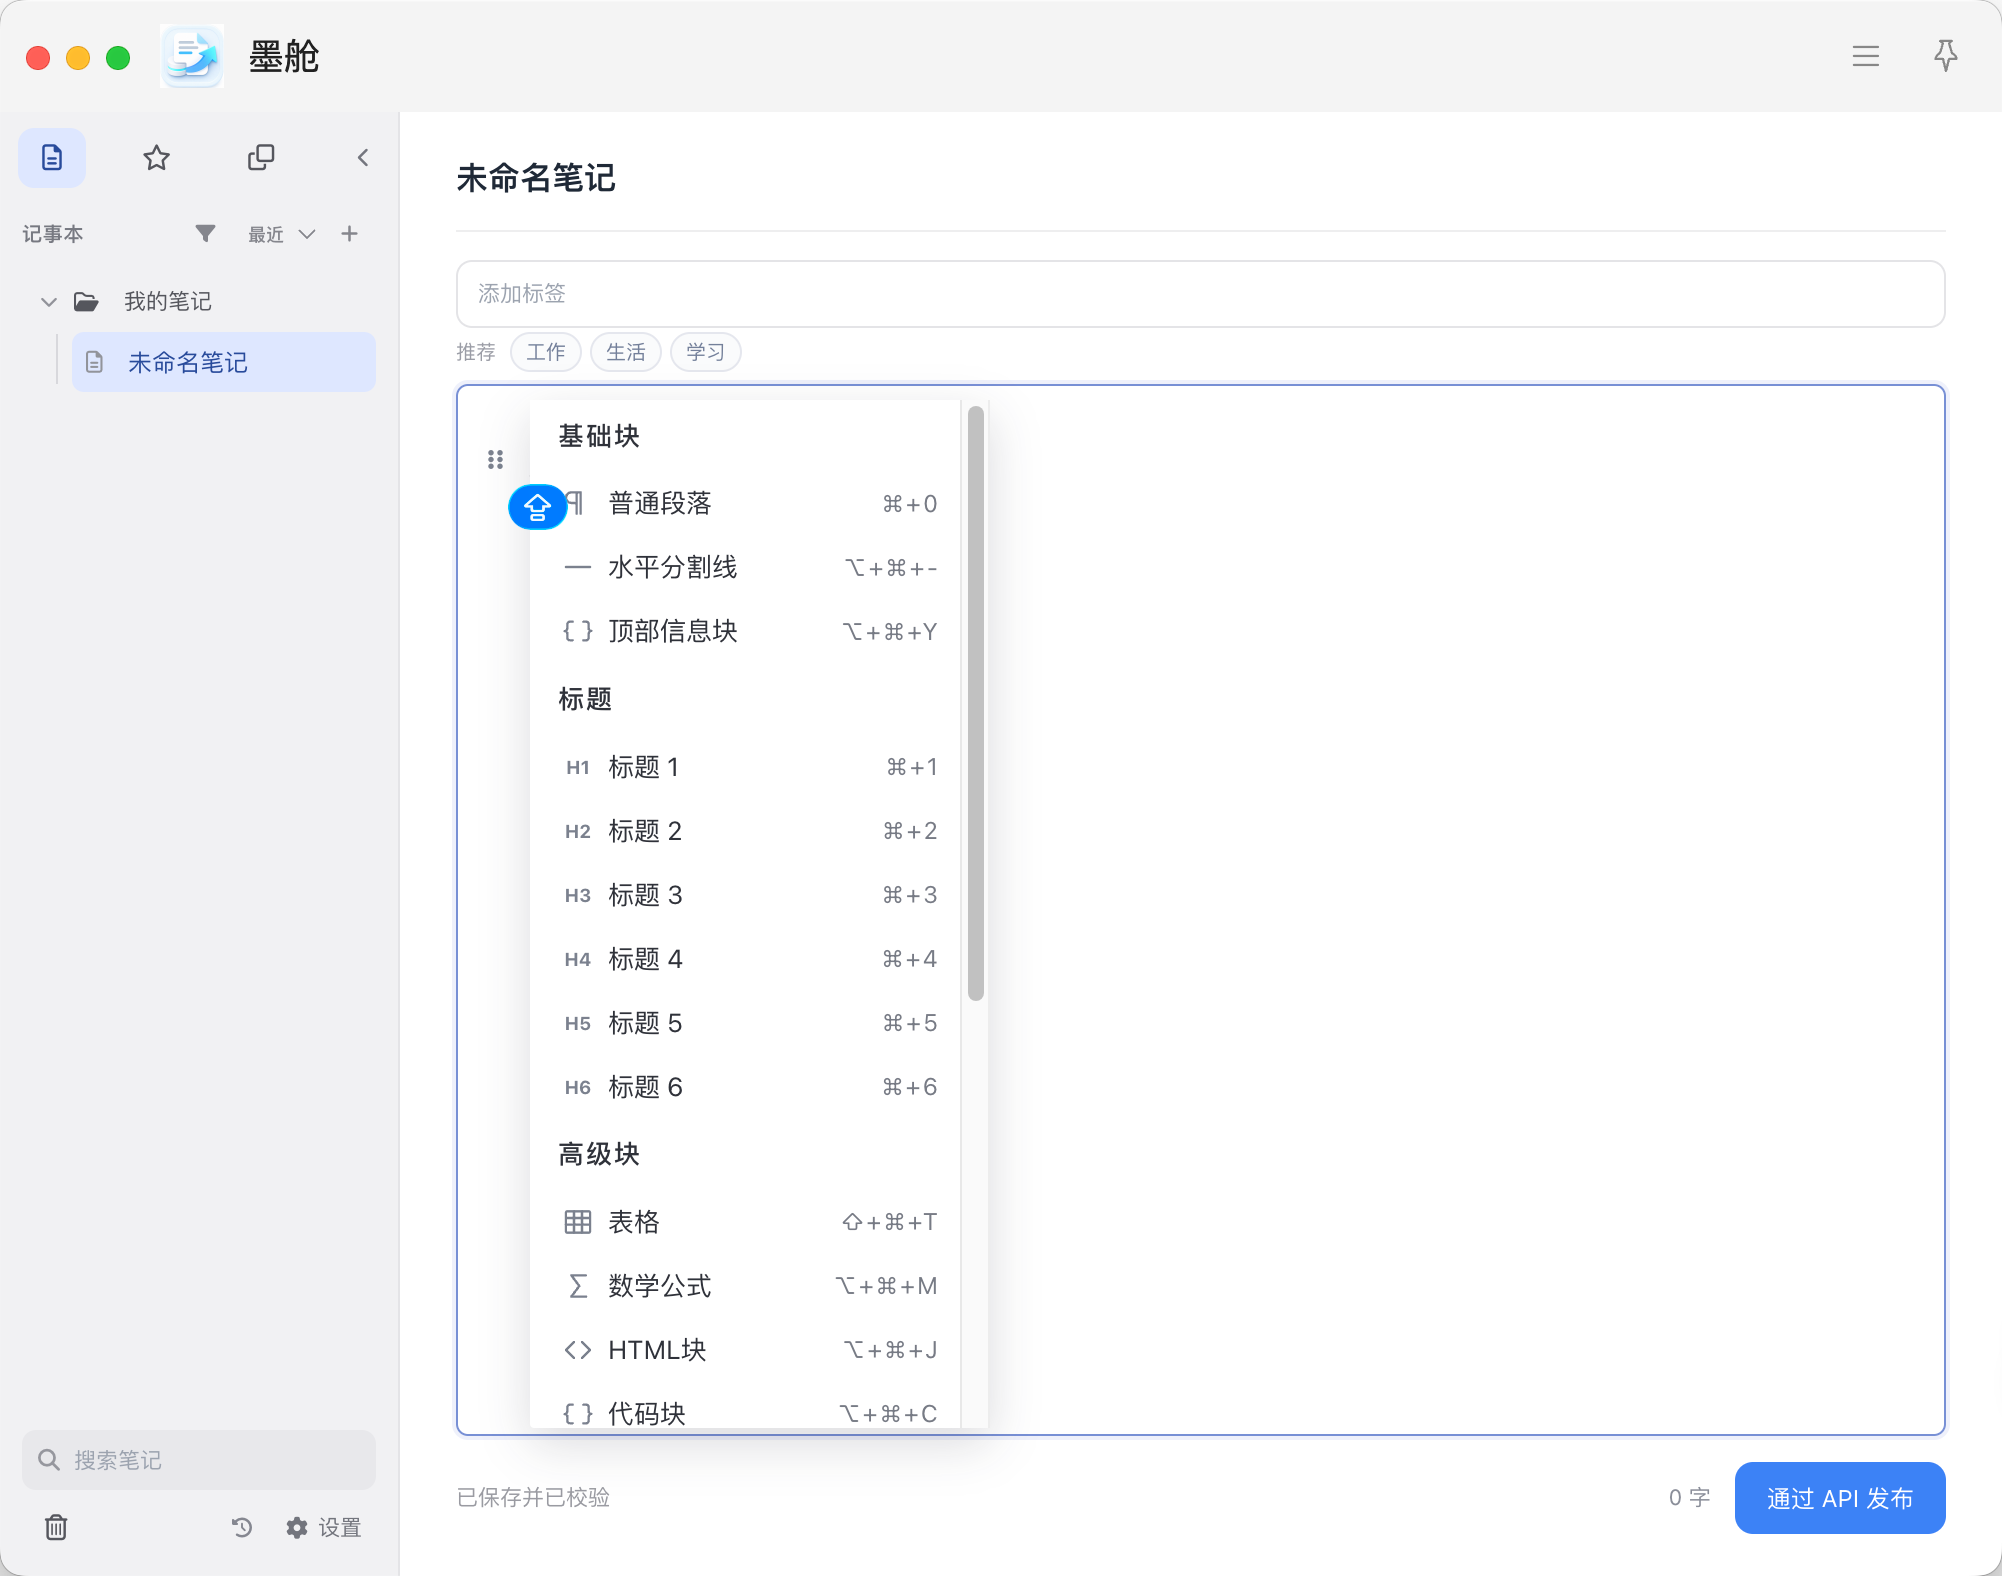Choose 普通段落 block type
Screen dimensions: 2002x1576
pos(747,503)
